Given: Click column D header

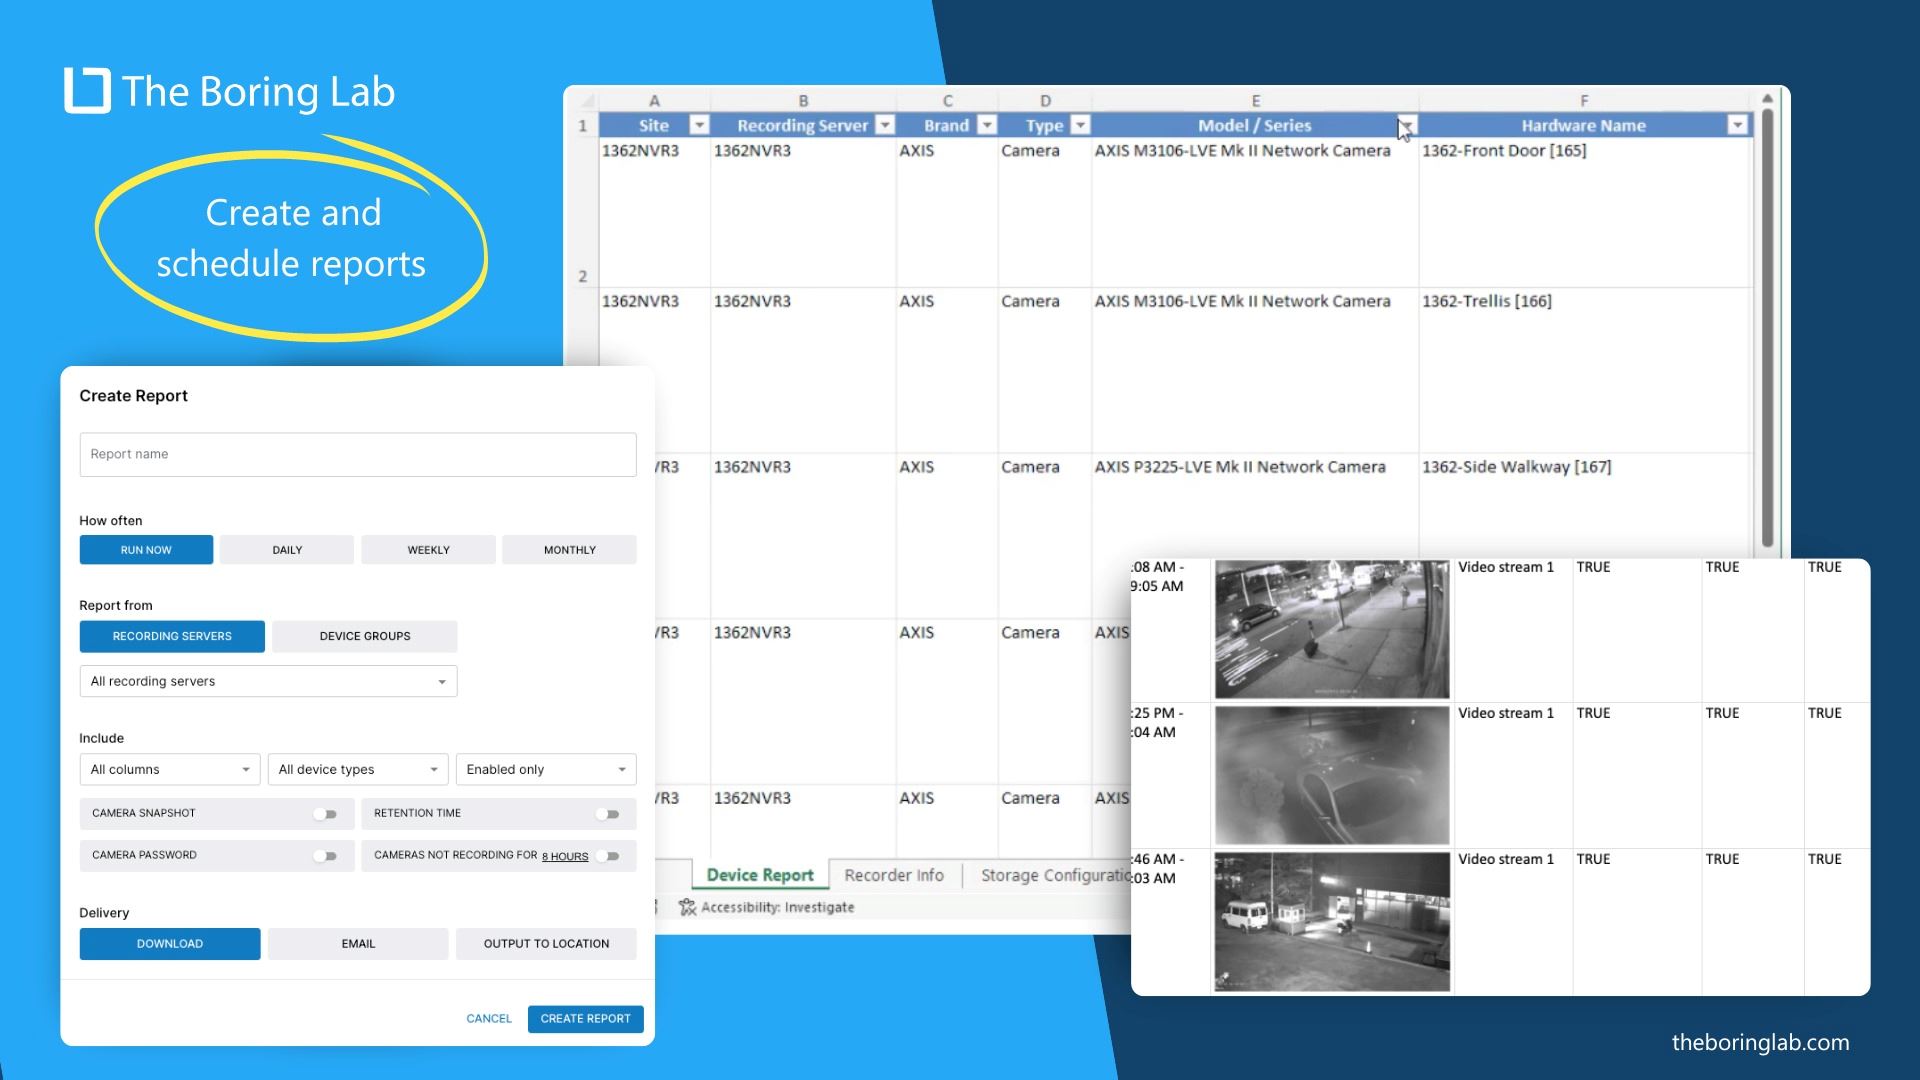Looking at the screenshot, I should [1045, 100].
